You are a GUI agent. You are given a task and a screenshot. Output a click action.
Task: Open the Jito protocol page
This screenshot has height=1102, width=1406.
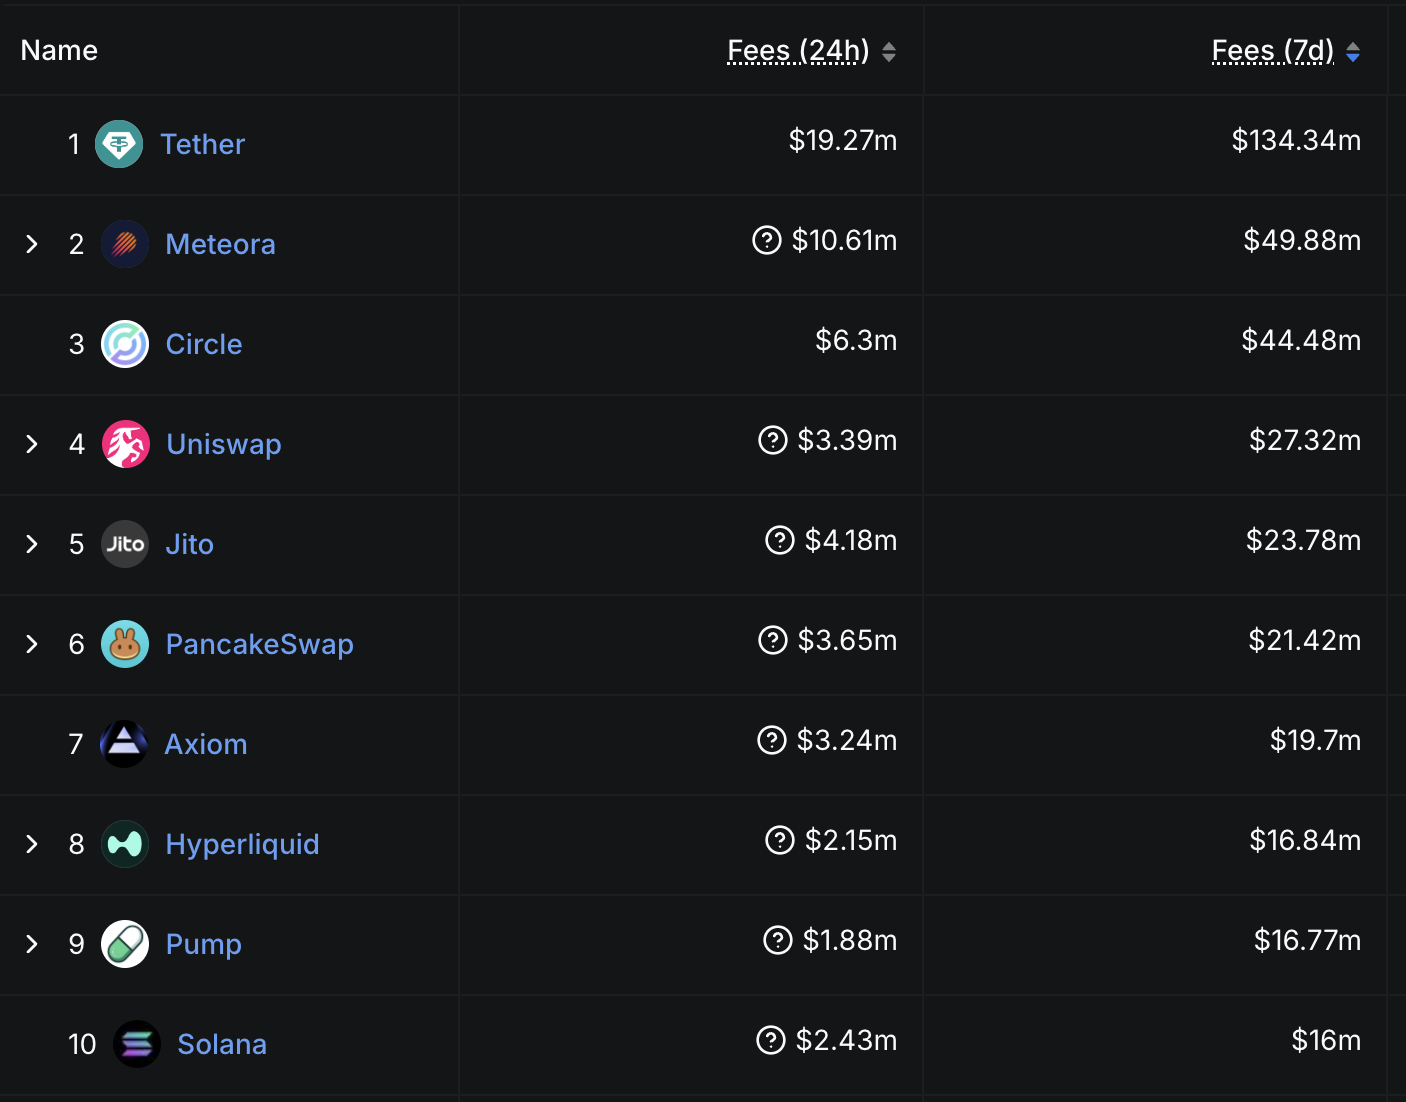click(189, 544)
